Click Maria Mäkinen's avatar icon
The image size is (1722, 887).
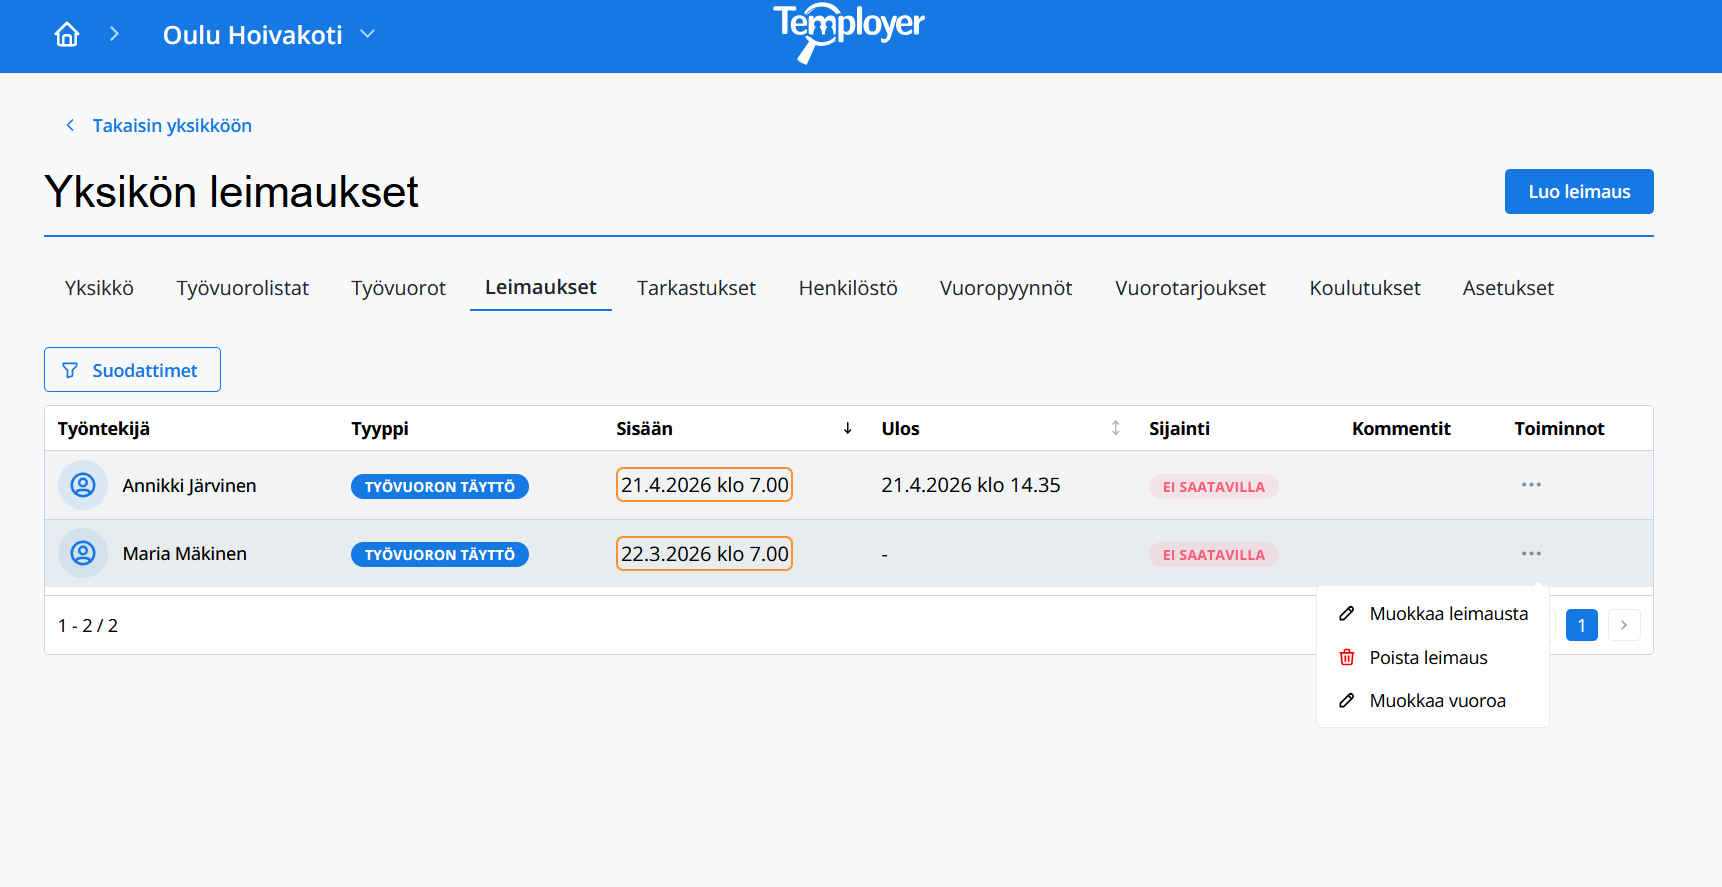click(83, 553)
